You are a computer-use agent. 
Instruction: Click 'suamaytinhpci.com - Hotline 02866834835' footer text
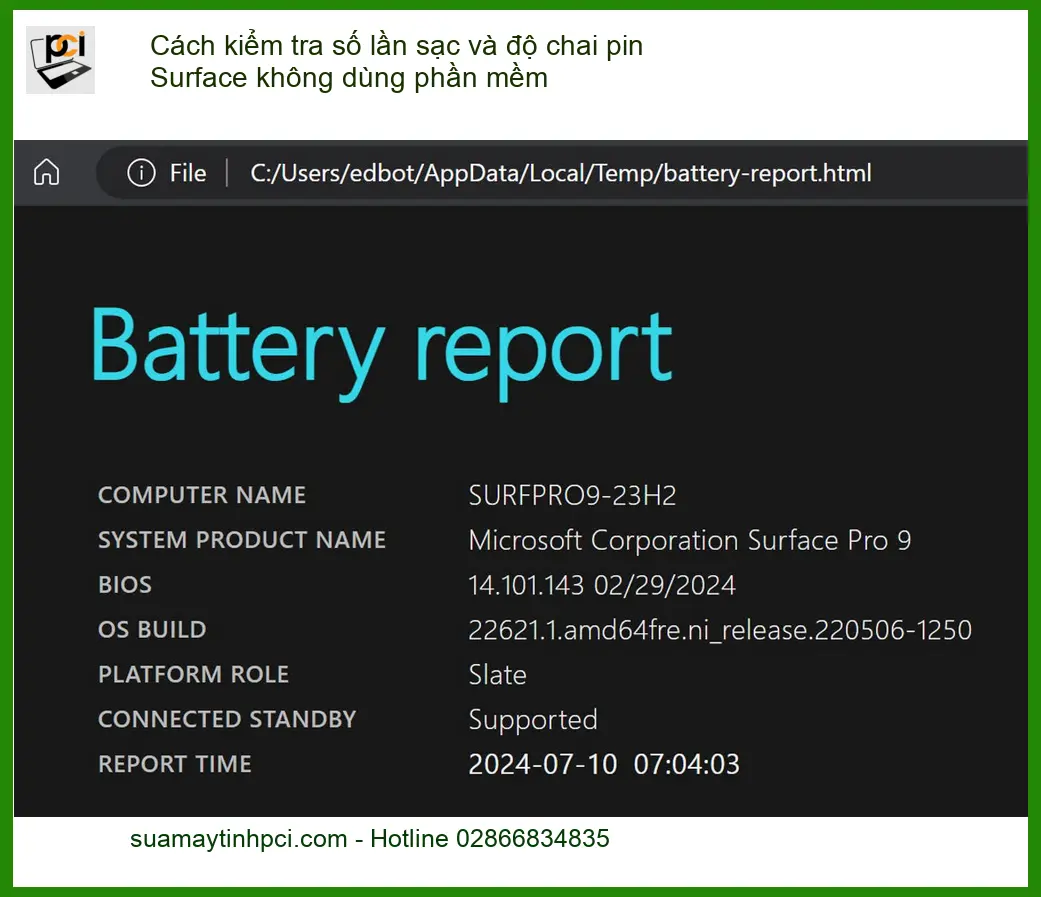click(370, 839)
